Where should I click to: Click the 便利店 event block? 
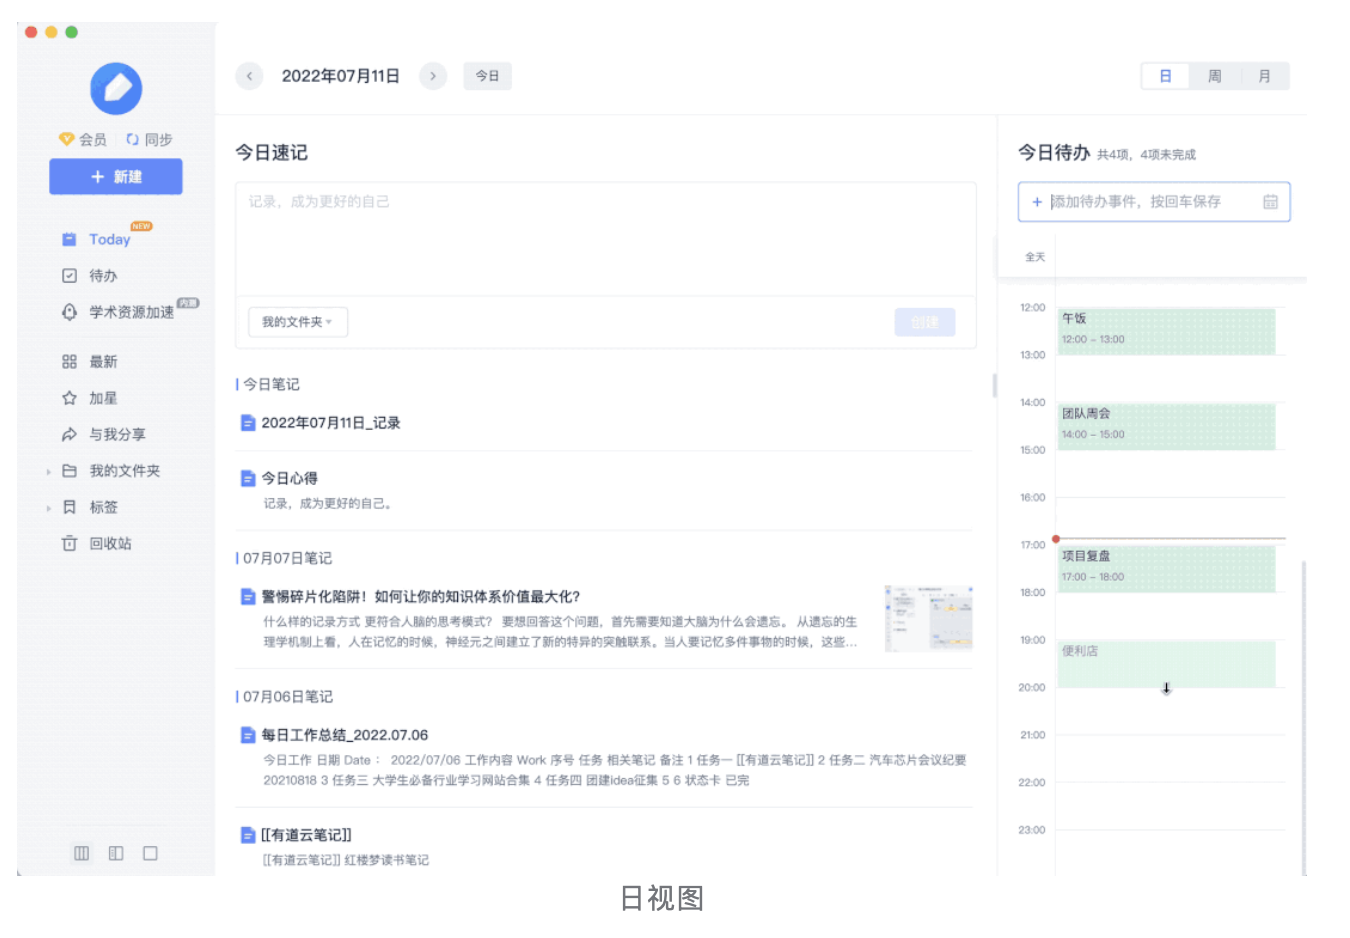pyautogui.click(x=1166, y=664)
